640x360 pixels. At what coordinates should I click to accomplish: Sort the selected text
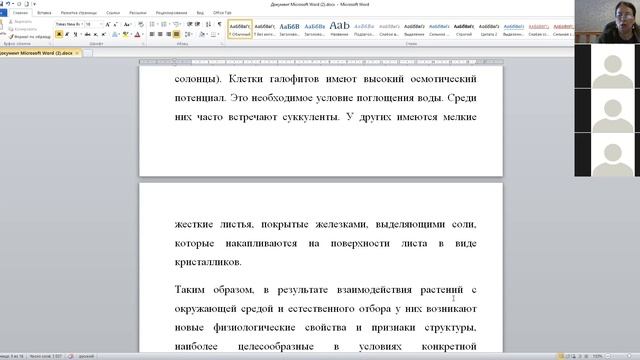[209, 24]
